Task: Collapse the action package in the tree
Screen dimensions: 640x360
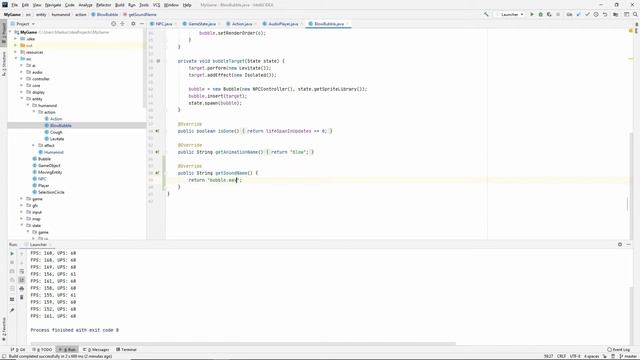Action: (x=34, y=112)
